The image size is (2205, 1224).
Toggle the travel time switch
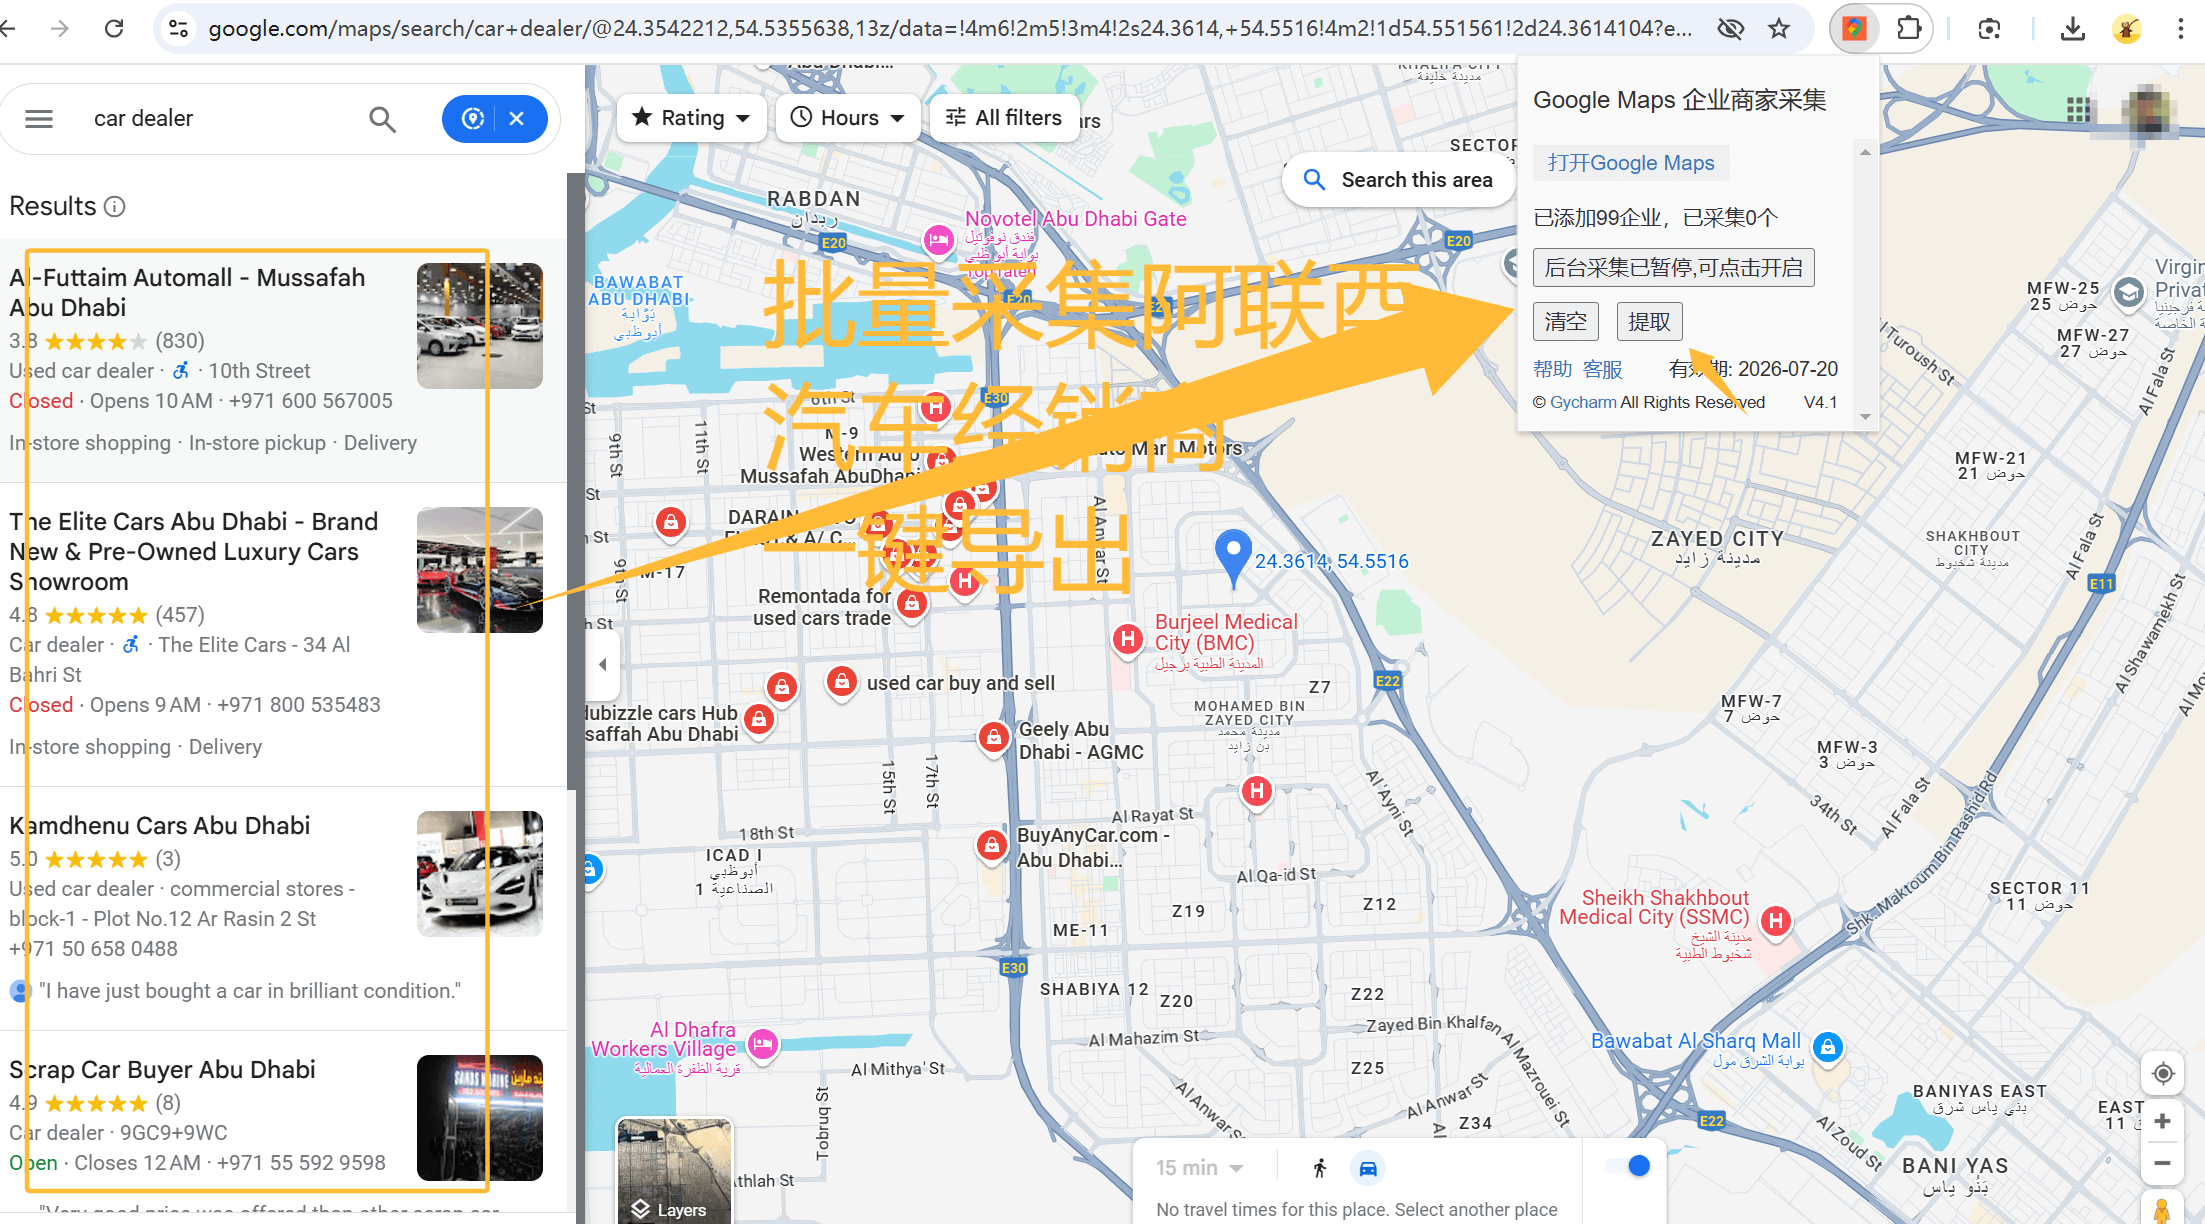pyautogui.click(x=1627, y=1166)
